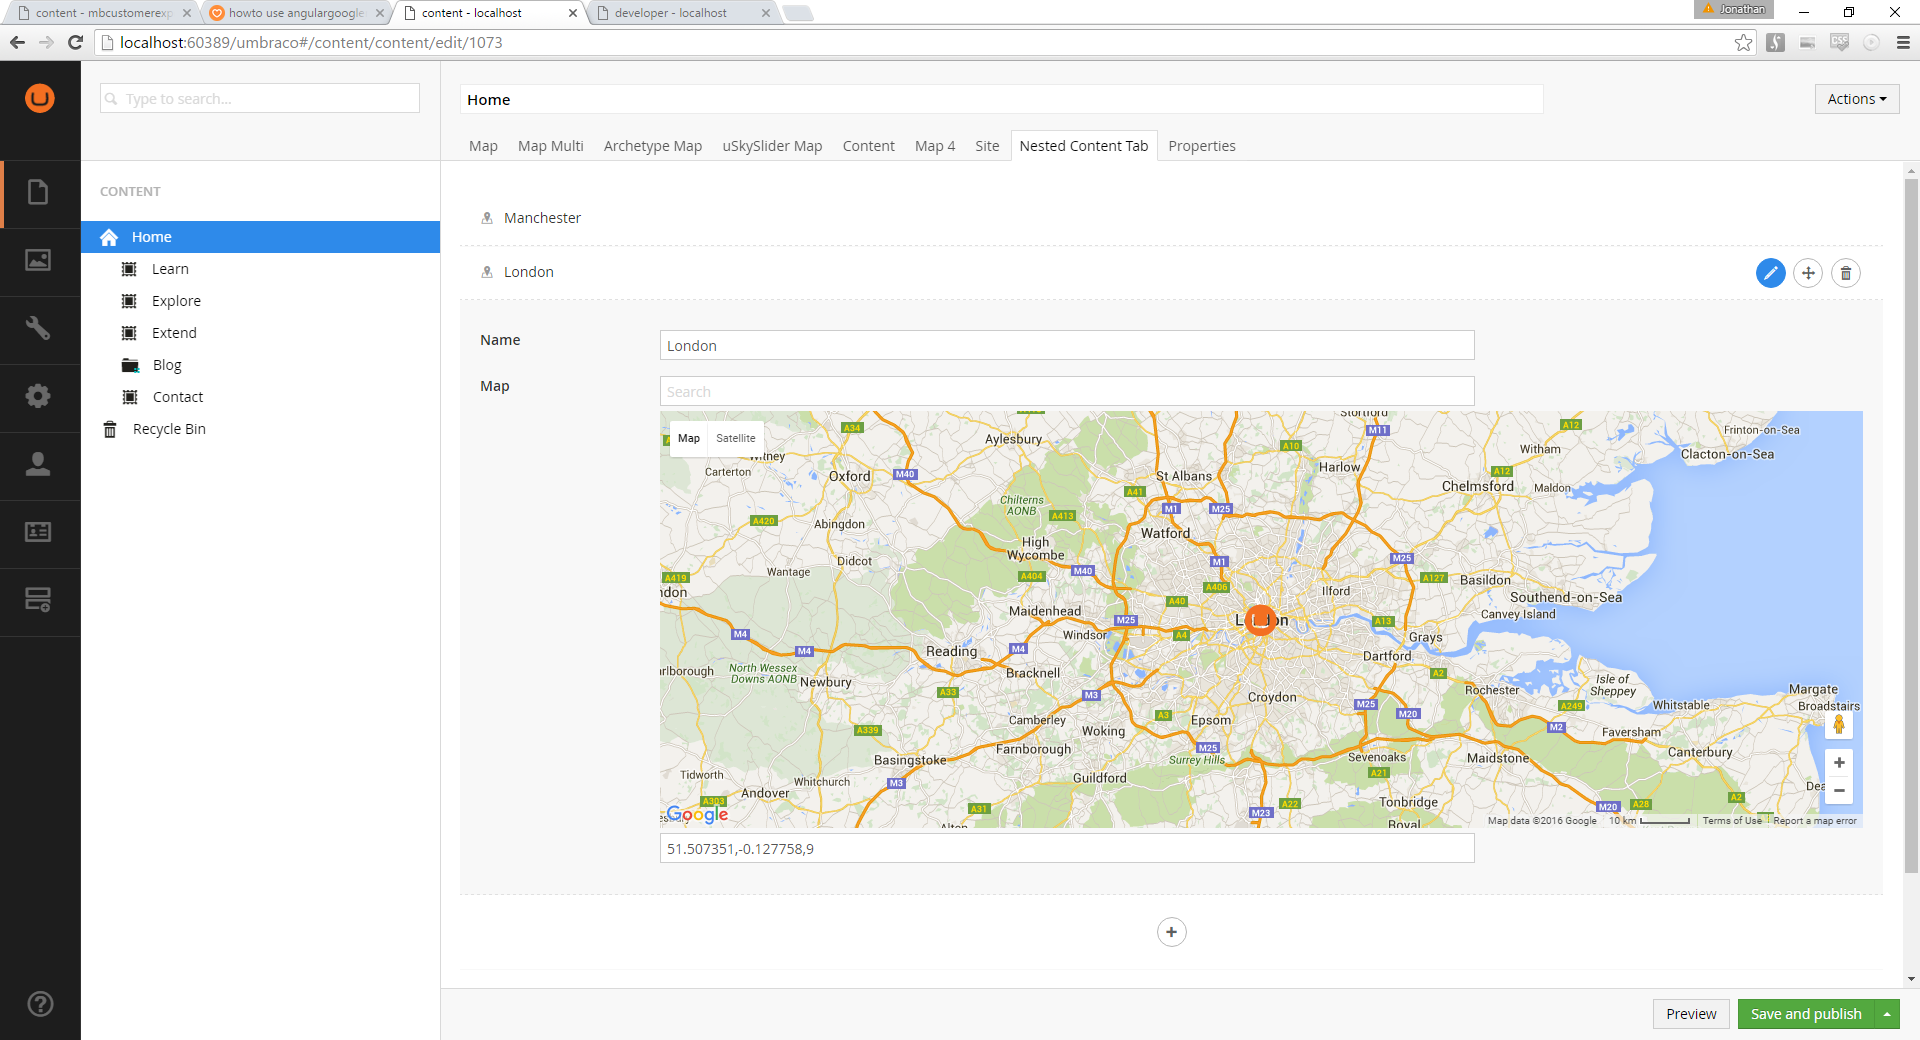
Task: Click the browser back arrow
Action: coord(17,42)
